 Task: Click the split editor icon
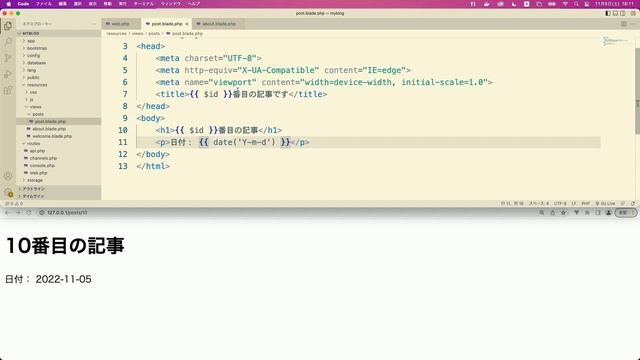pos(624,24)
